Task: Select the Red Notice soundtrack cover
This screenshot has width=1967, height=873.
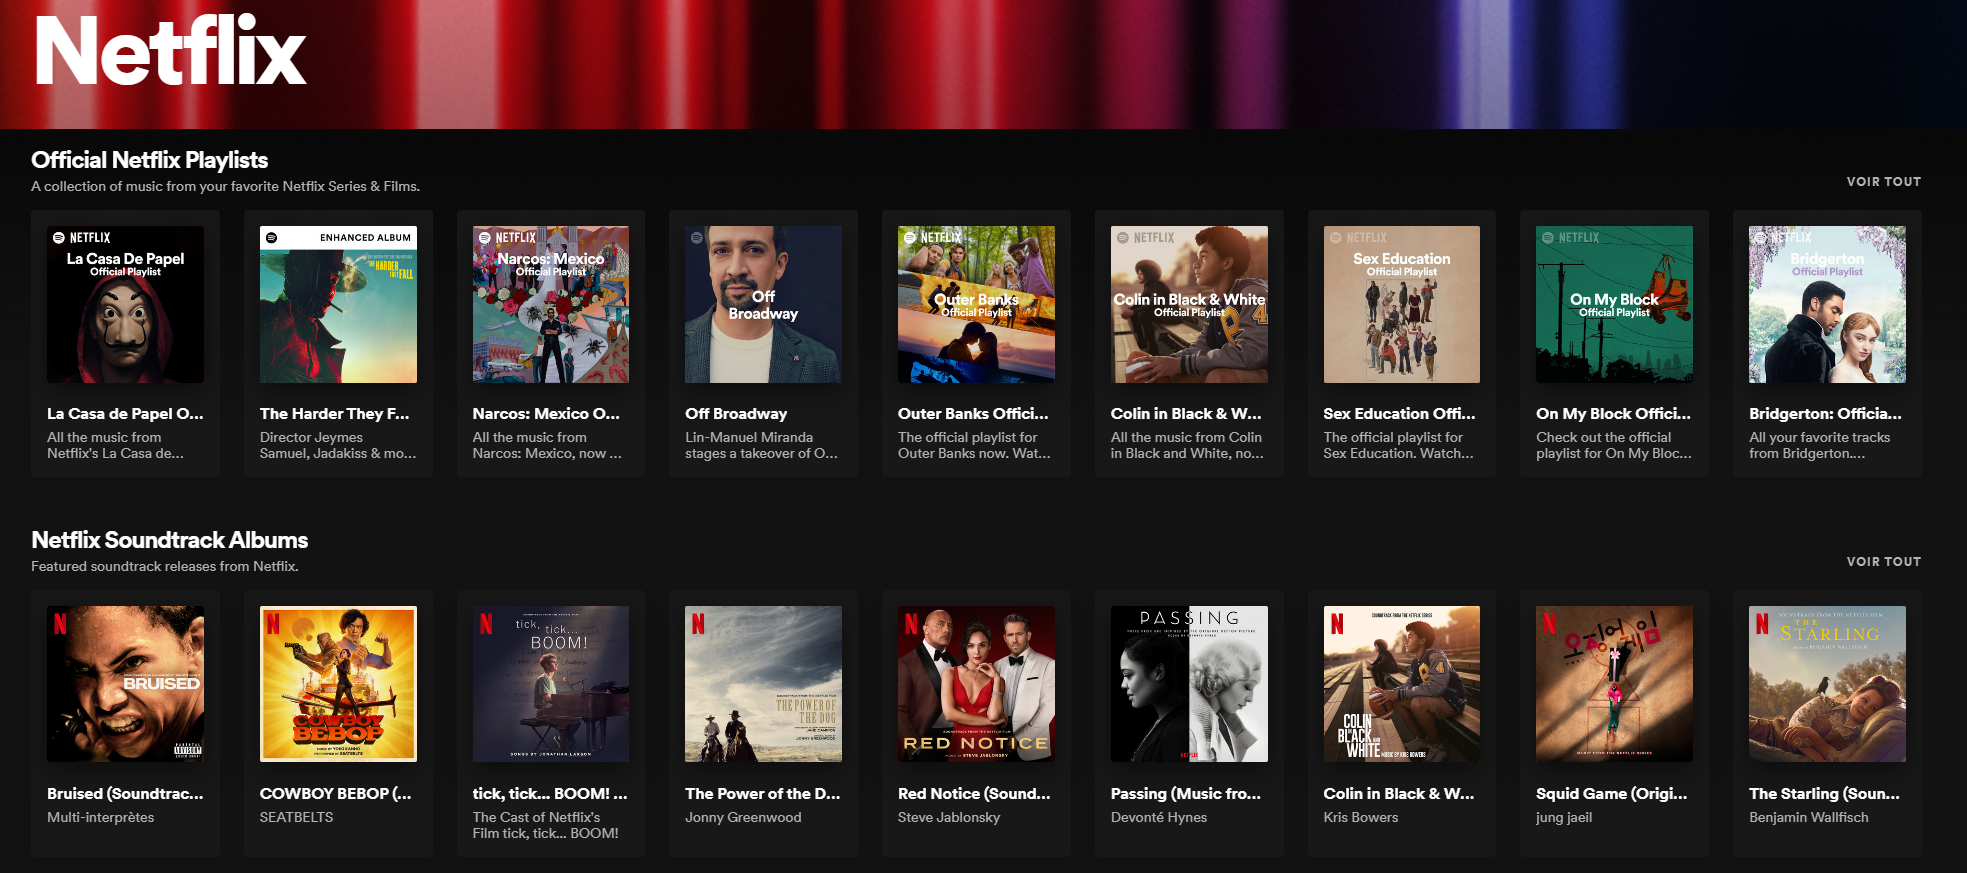Action: click(976, 684)
